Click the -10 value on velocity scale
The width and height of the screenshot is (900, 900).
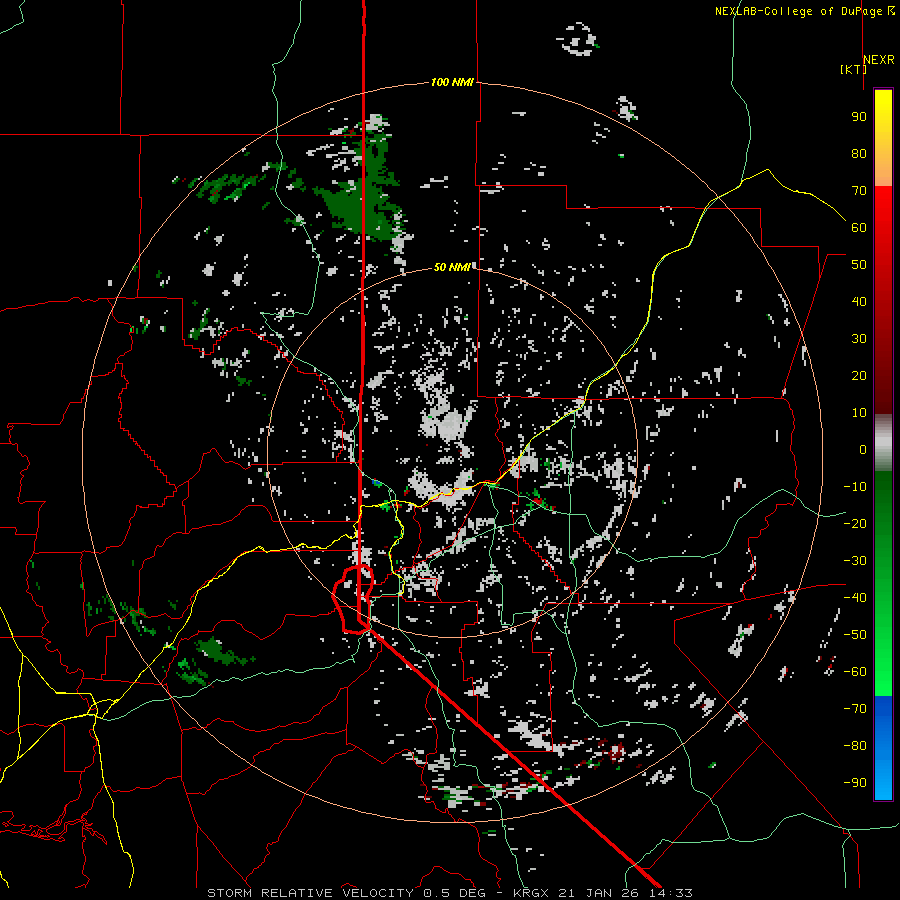pyautogui.click(x=855, y=487)
